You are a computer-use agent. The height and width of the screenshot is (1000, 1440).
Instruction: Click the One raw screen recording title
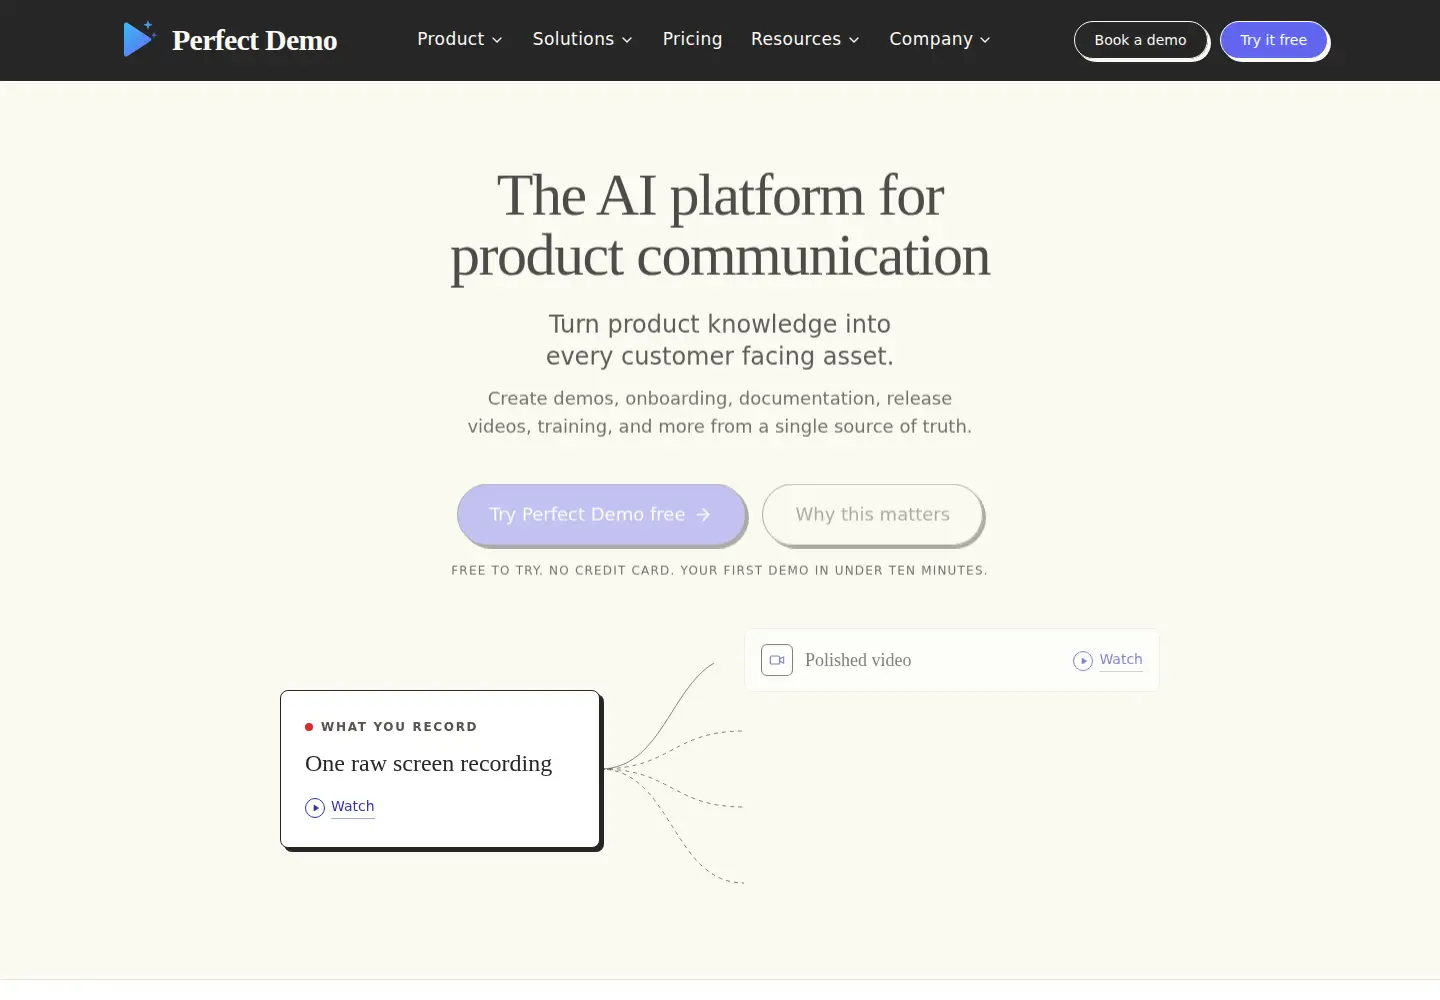(428, 764)
